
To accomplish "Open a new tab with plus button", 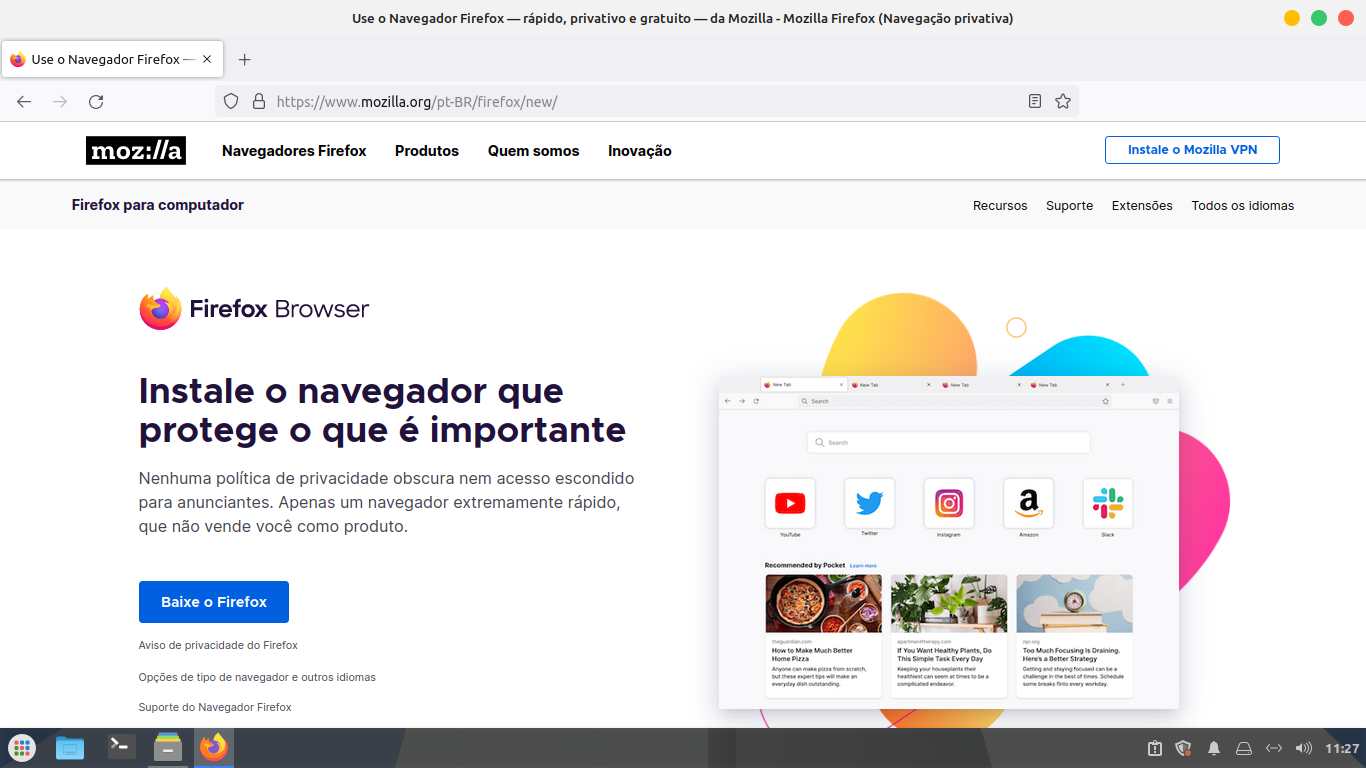I will point(245,59).
